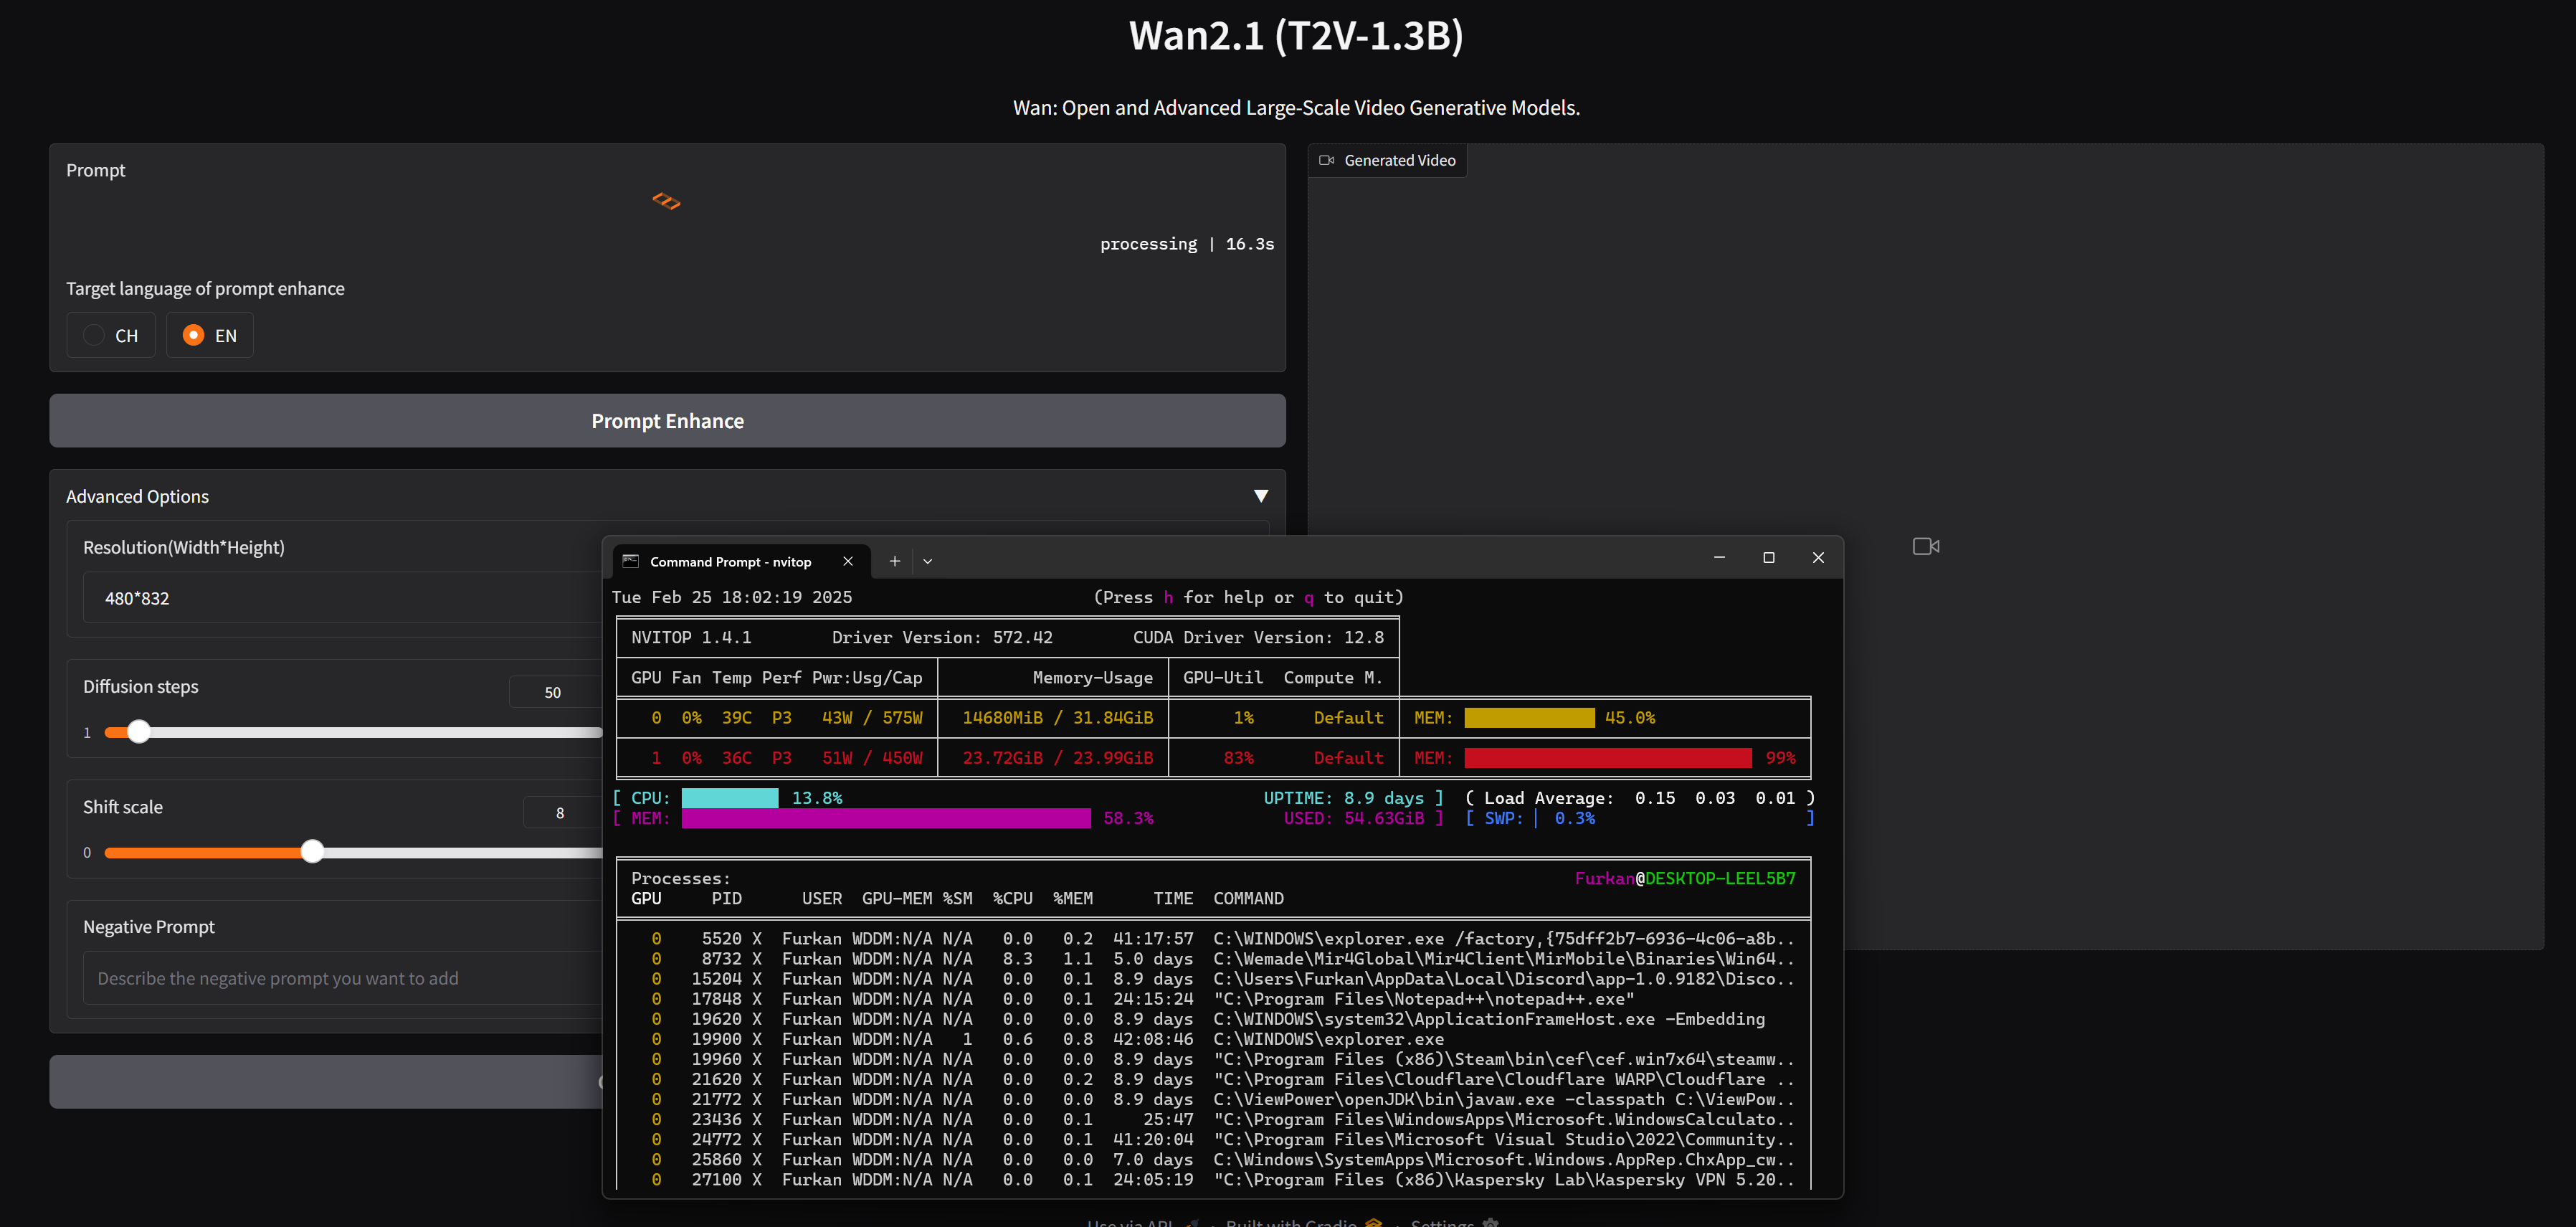Select the CH language radio option
The width and height of the screenshot is (2576, 1227).
(94, 335)
